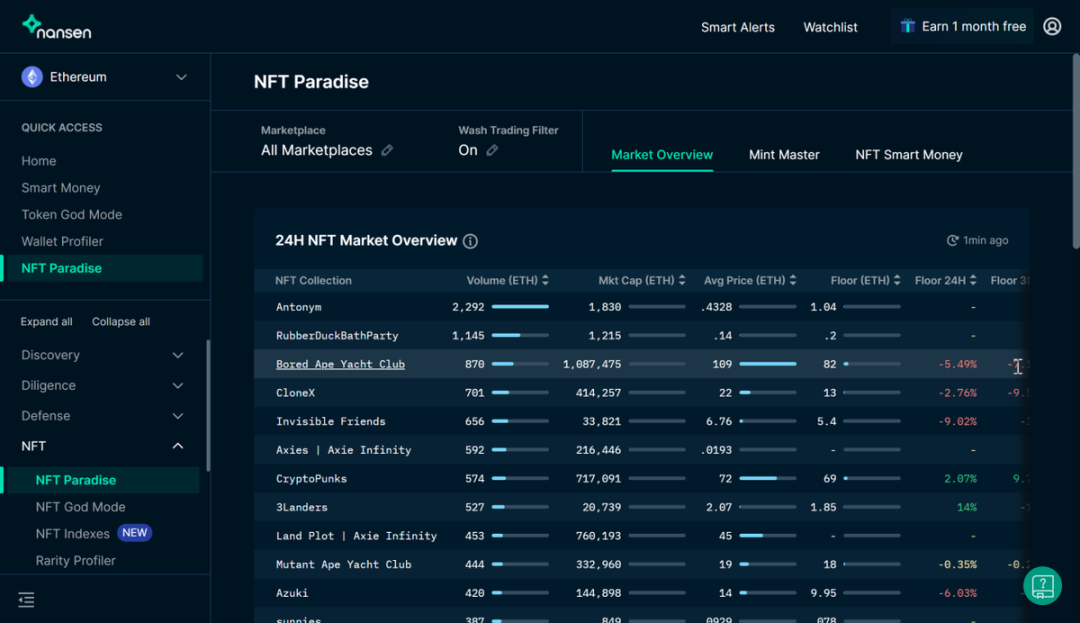Expand the Discovery section
Viewport: 1080px width, 623px height.
178,355
